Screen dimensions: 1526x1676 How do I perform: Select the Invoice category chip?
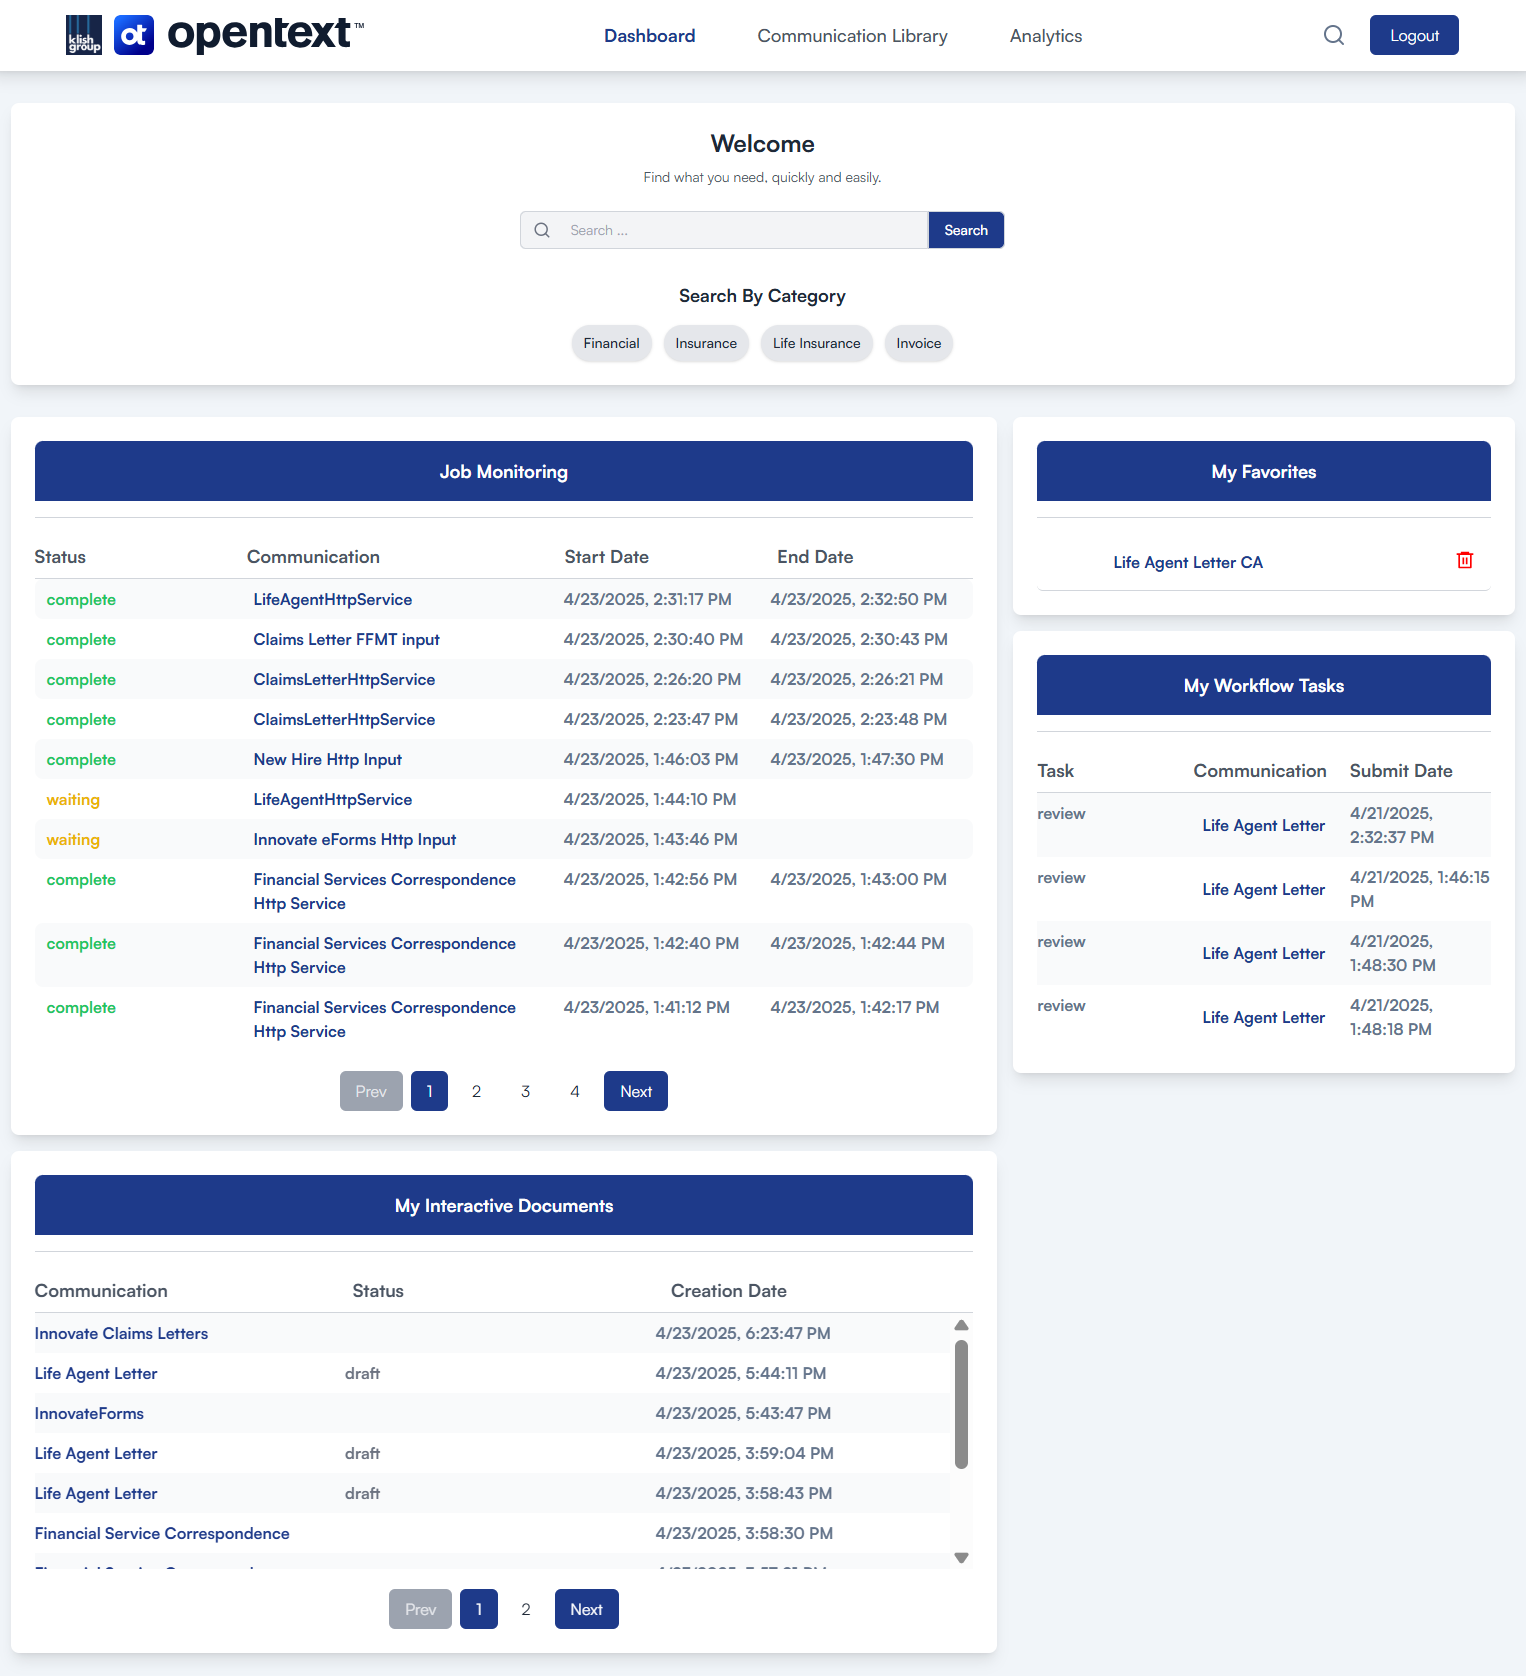919,343
